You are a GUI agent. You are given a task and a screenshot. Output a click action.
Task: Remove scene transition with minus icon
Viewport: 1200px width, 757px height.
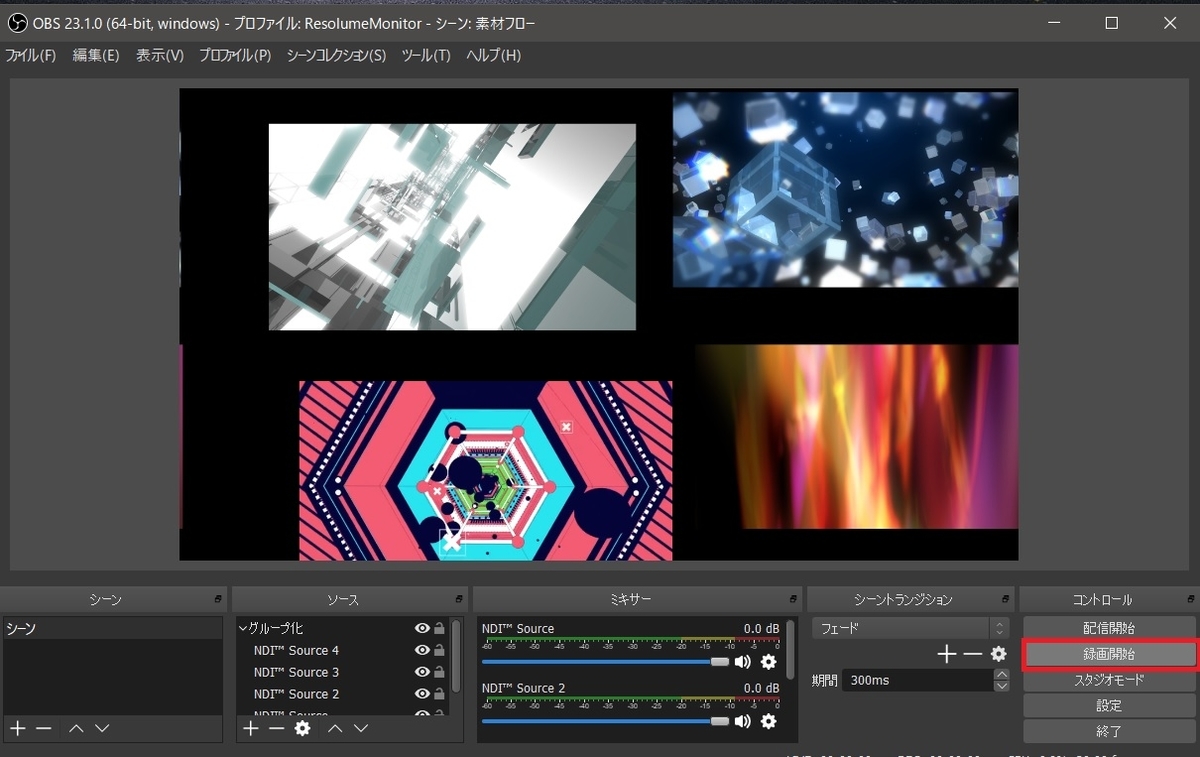[972, 654]
